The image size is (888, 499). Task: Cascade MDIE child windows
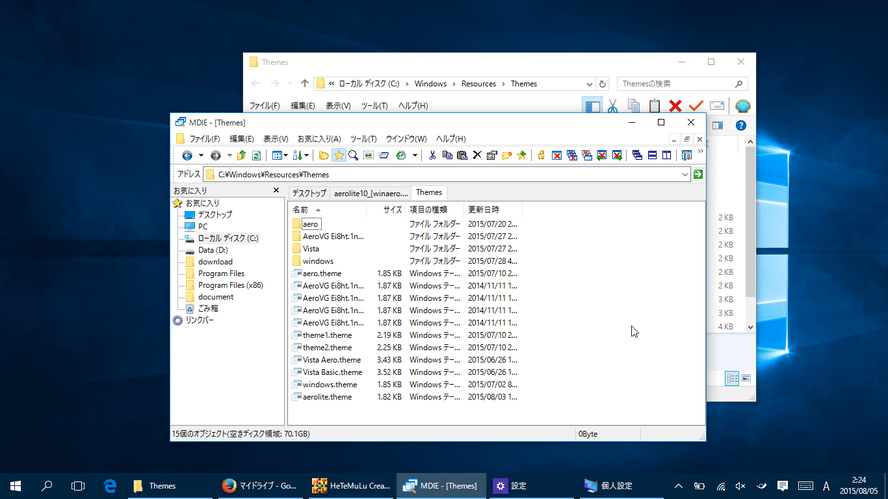point(637,155)
